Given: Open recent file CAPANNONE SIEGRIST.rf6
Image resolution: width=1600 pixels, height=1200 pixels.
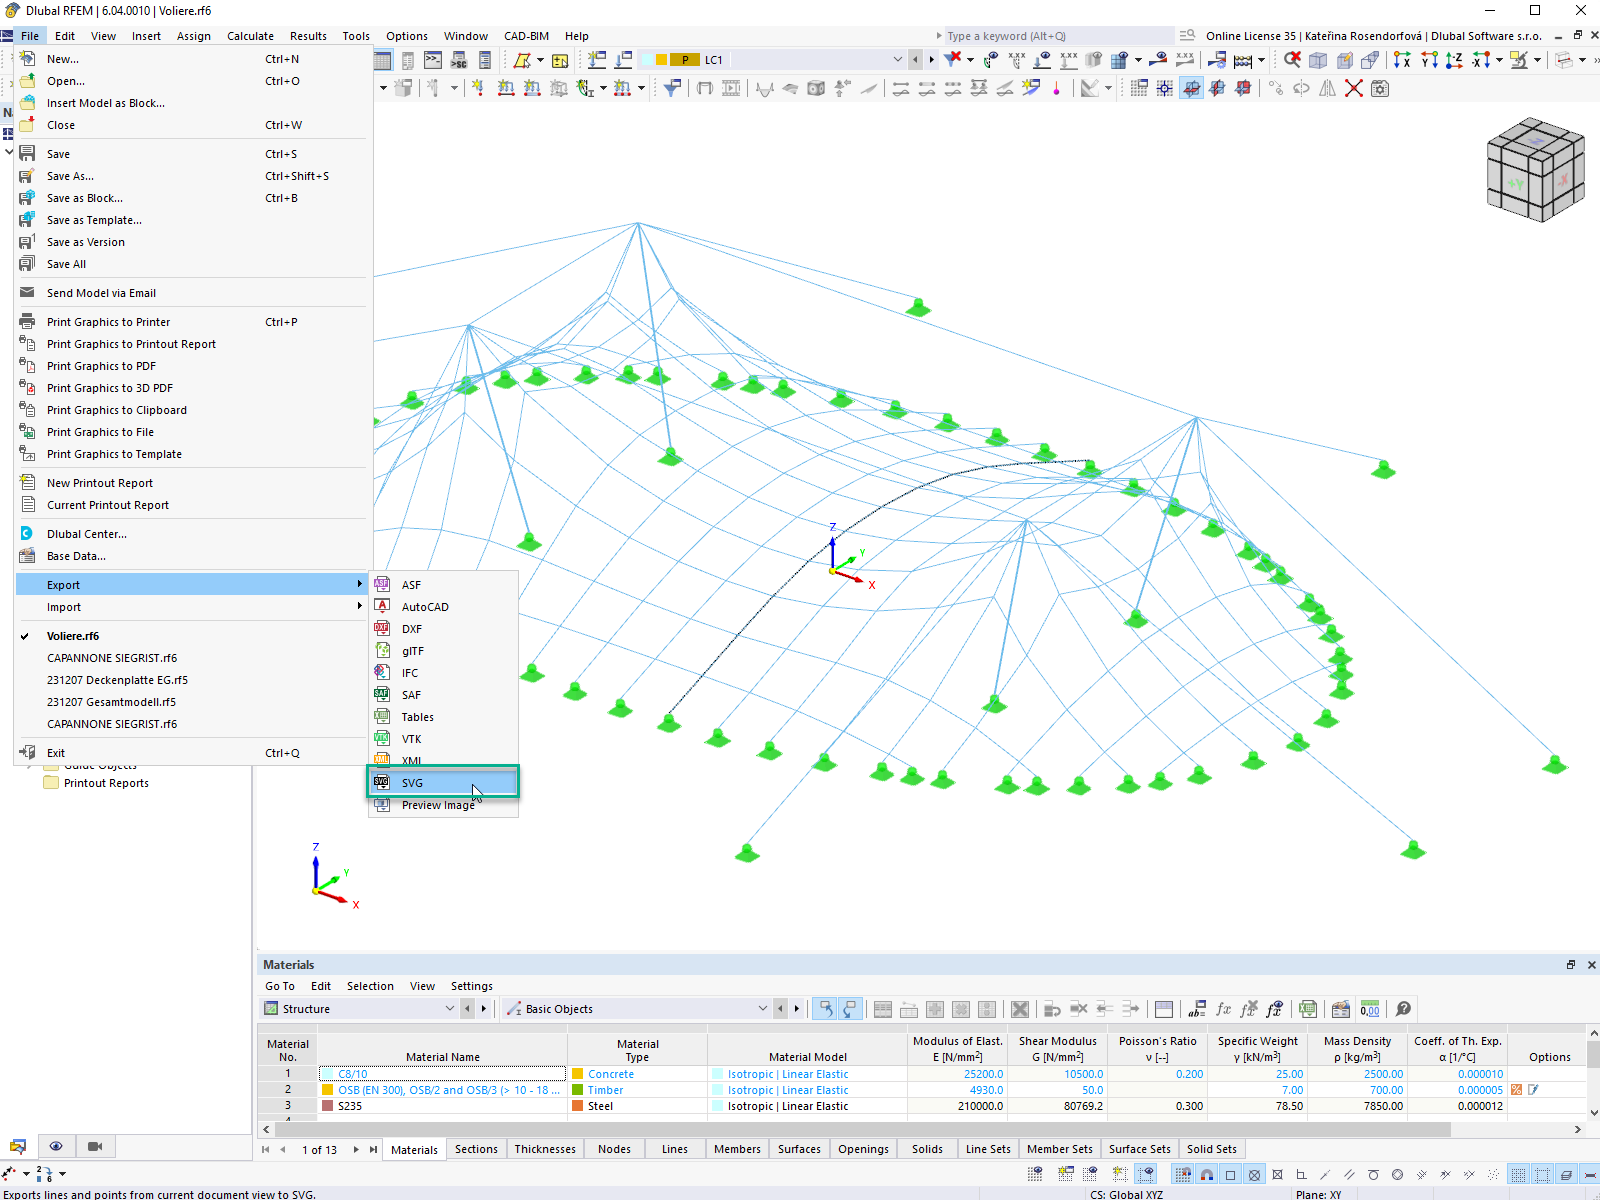Looking at the screenshot, I should 113,658.
